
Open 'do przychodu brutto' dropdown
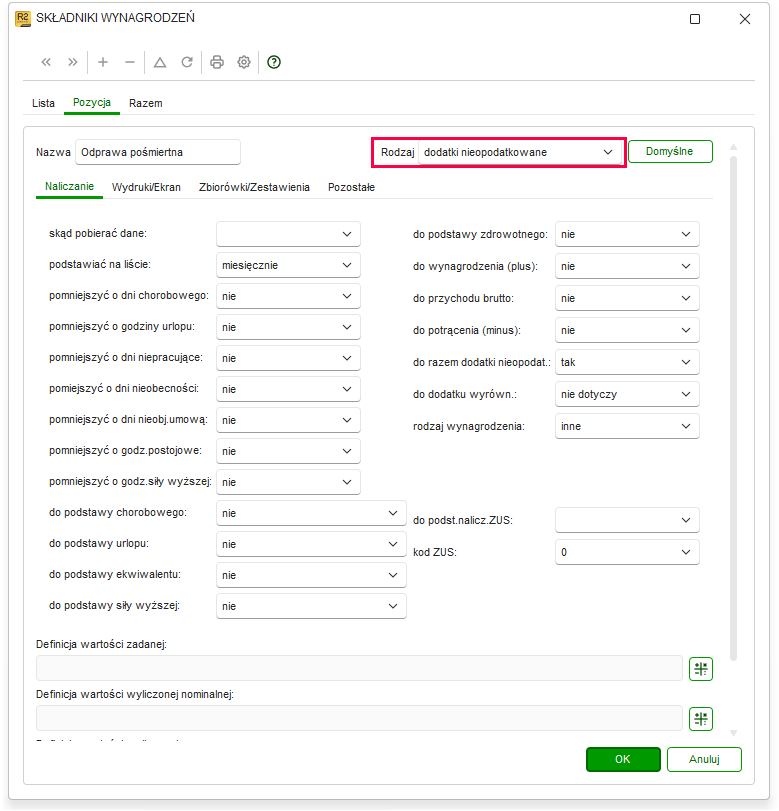(627, 298)
